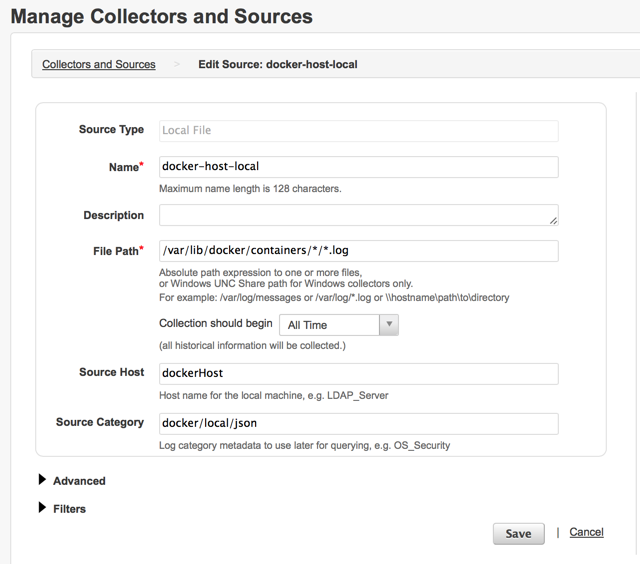Expand the Advanced section

pos(72,480)
